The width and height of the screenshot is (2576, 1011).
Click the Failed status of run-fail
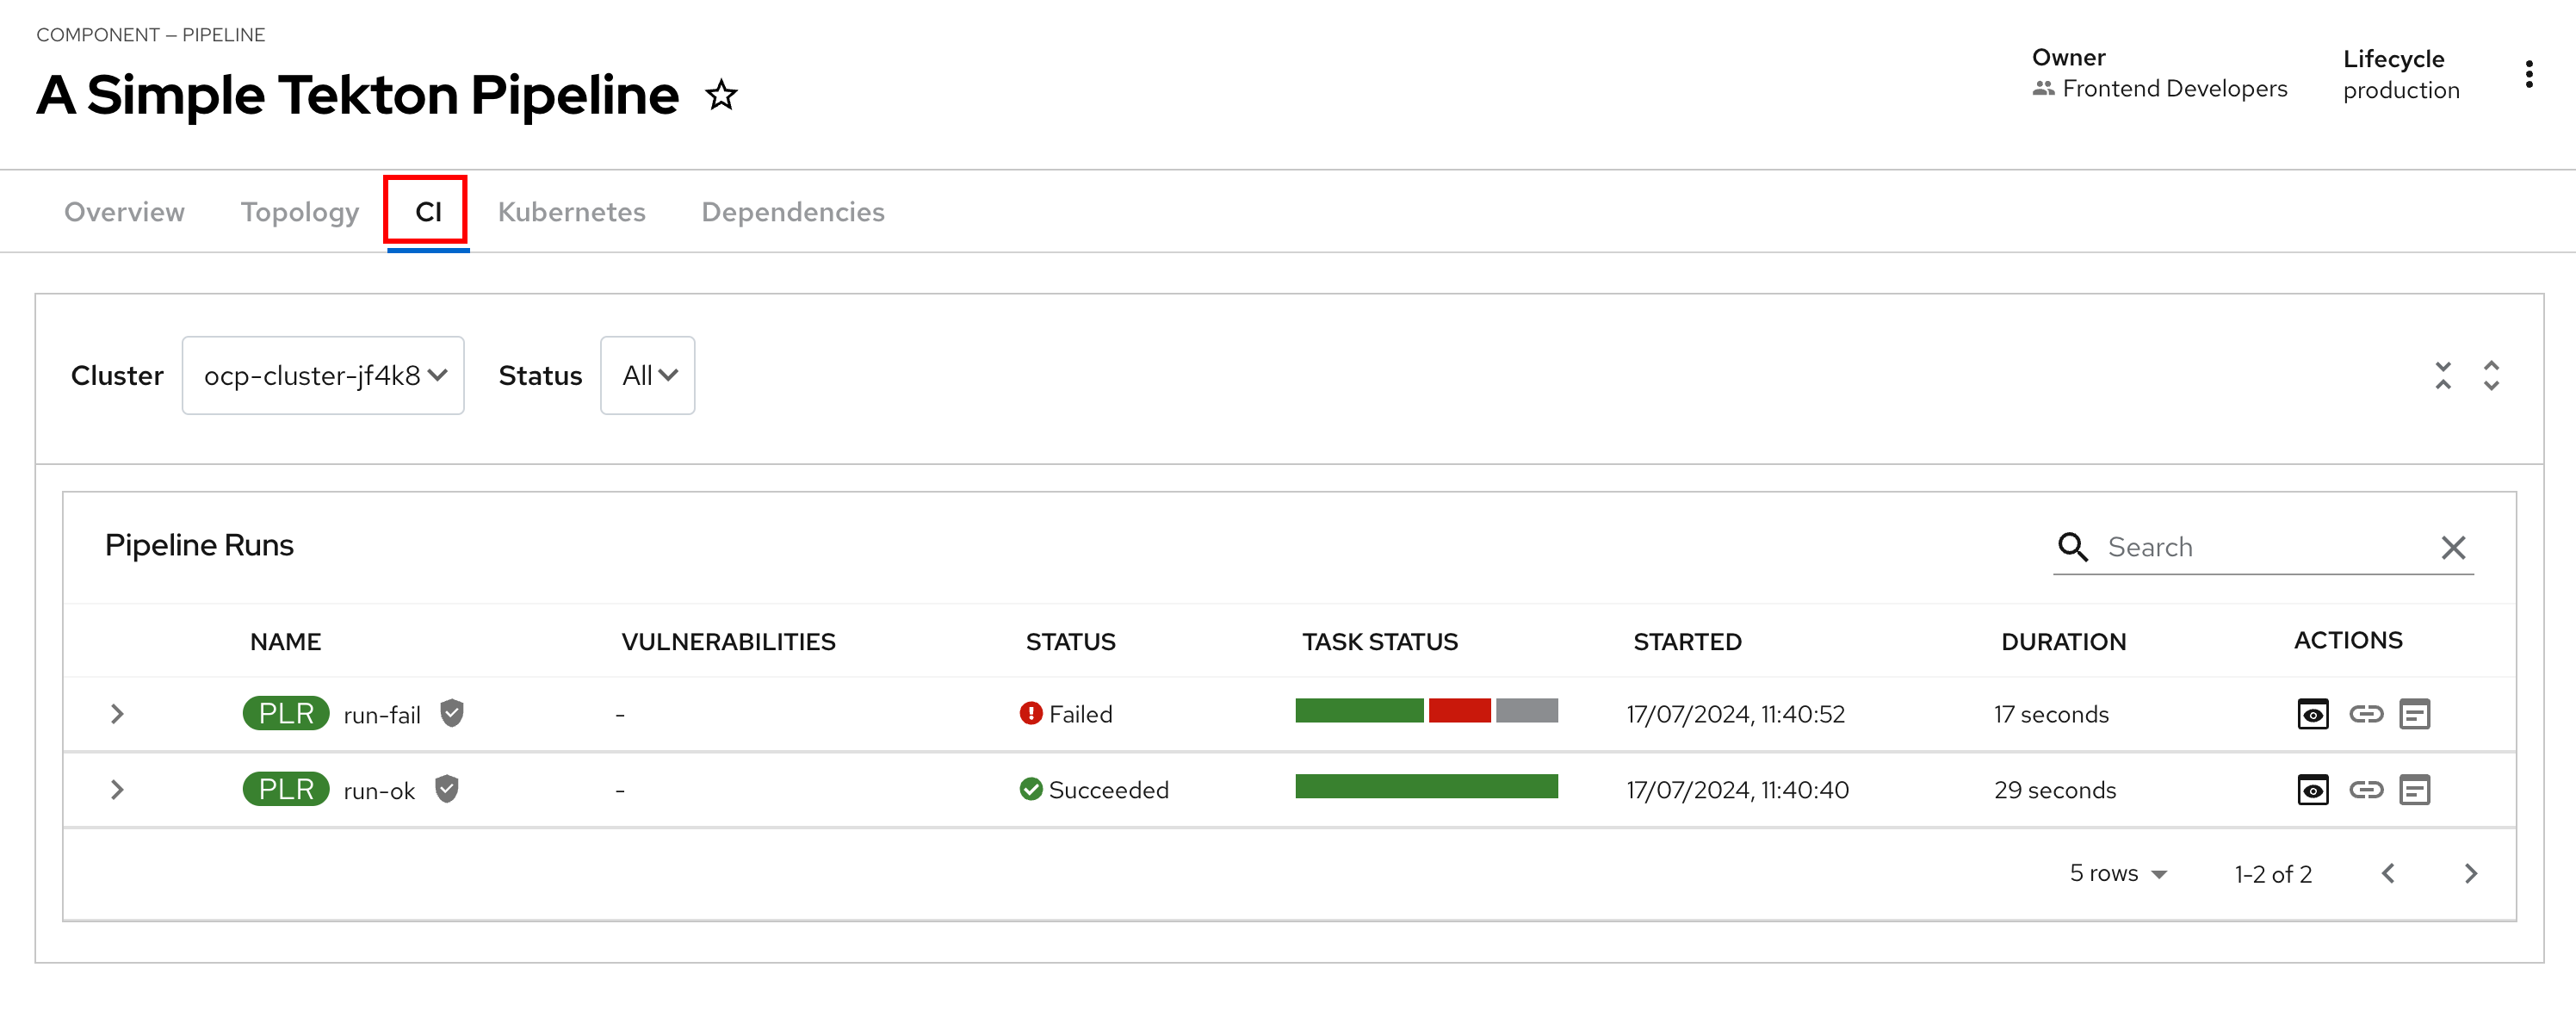(1065, 714)
